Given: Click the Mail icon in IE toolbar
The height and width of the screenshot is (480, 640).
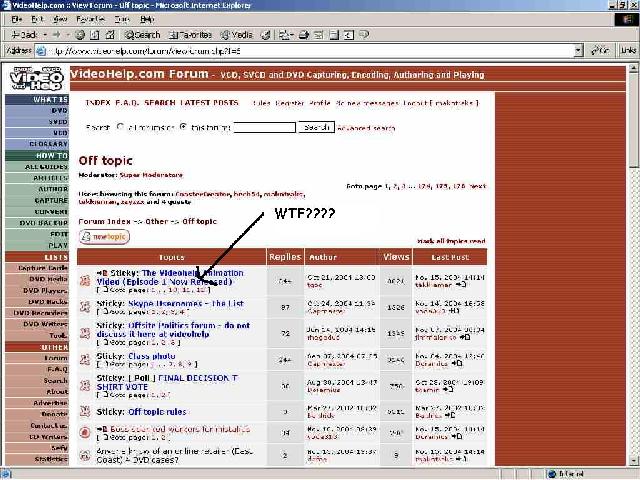Looking at the screenshot, I should point(284,35).
